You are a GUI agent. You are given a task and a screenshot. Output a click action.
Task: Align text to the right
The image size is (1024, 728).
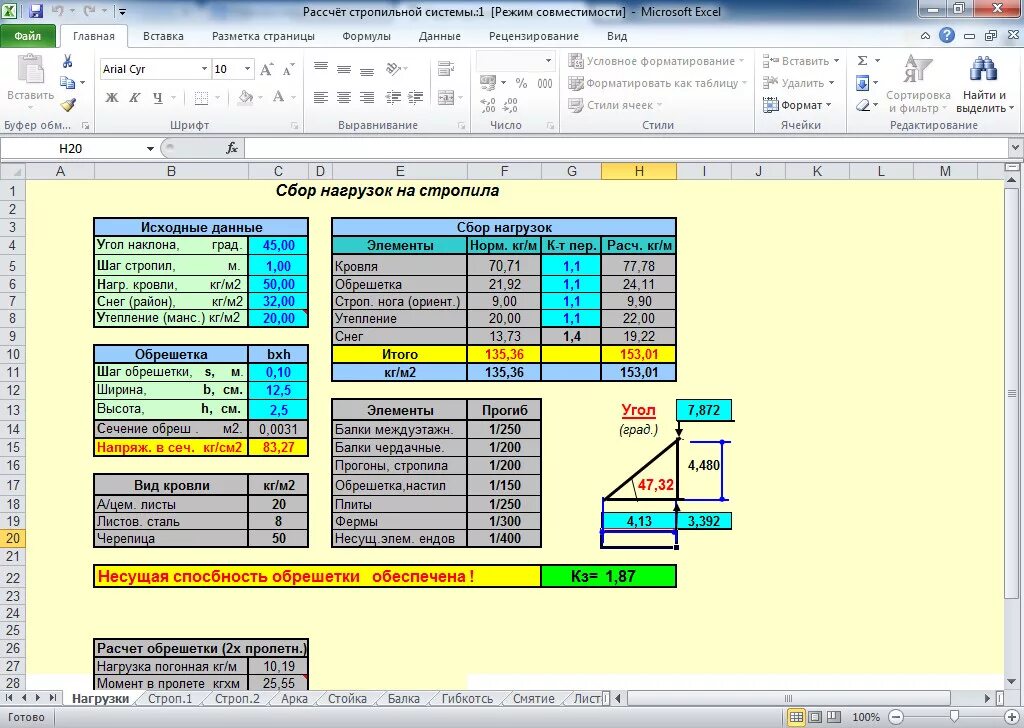[x=367, y=98]
